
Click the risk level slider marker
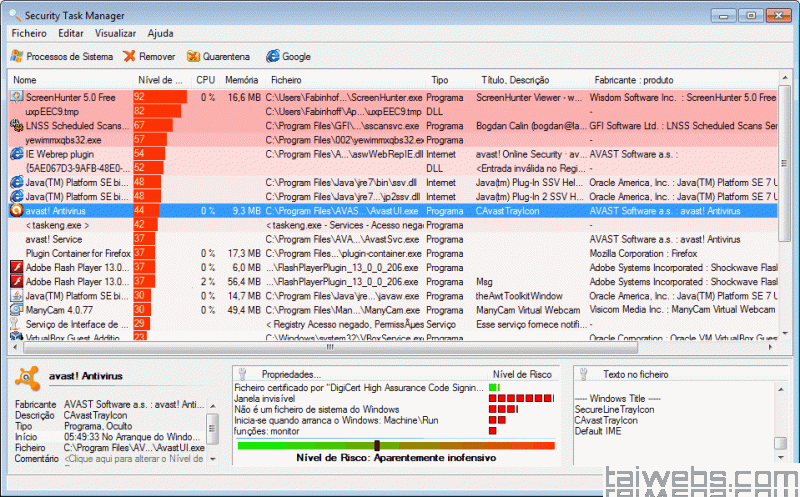(x=377, y=445)
